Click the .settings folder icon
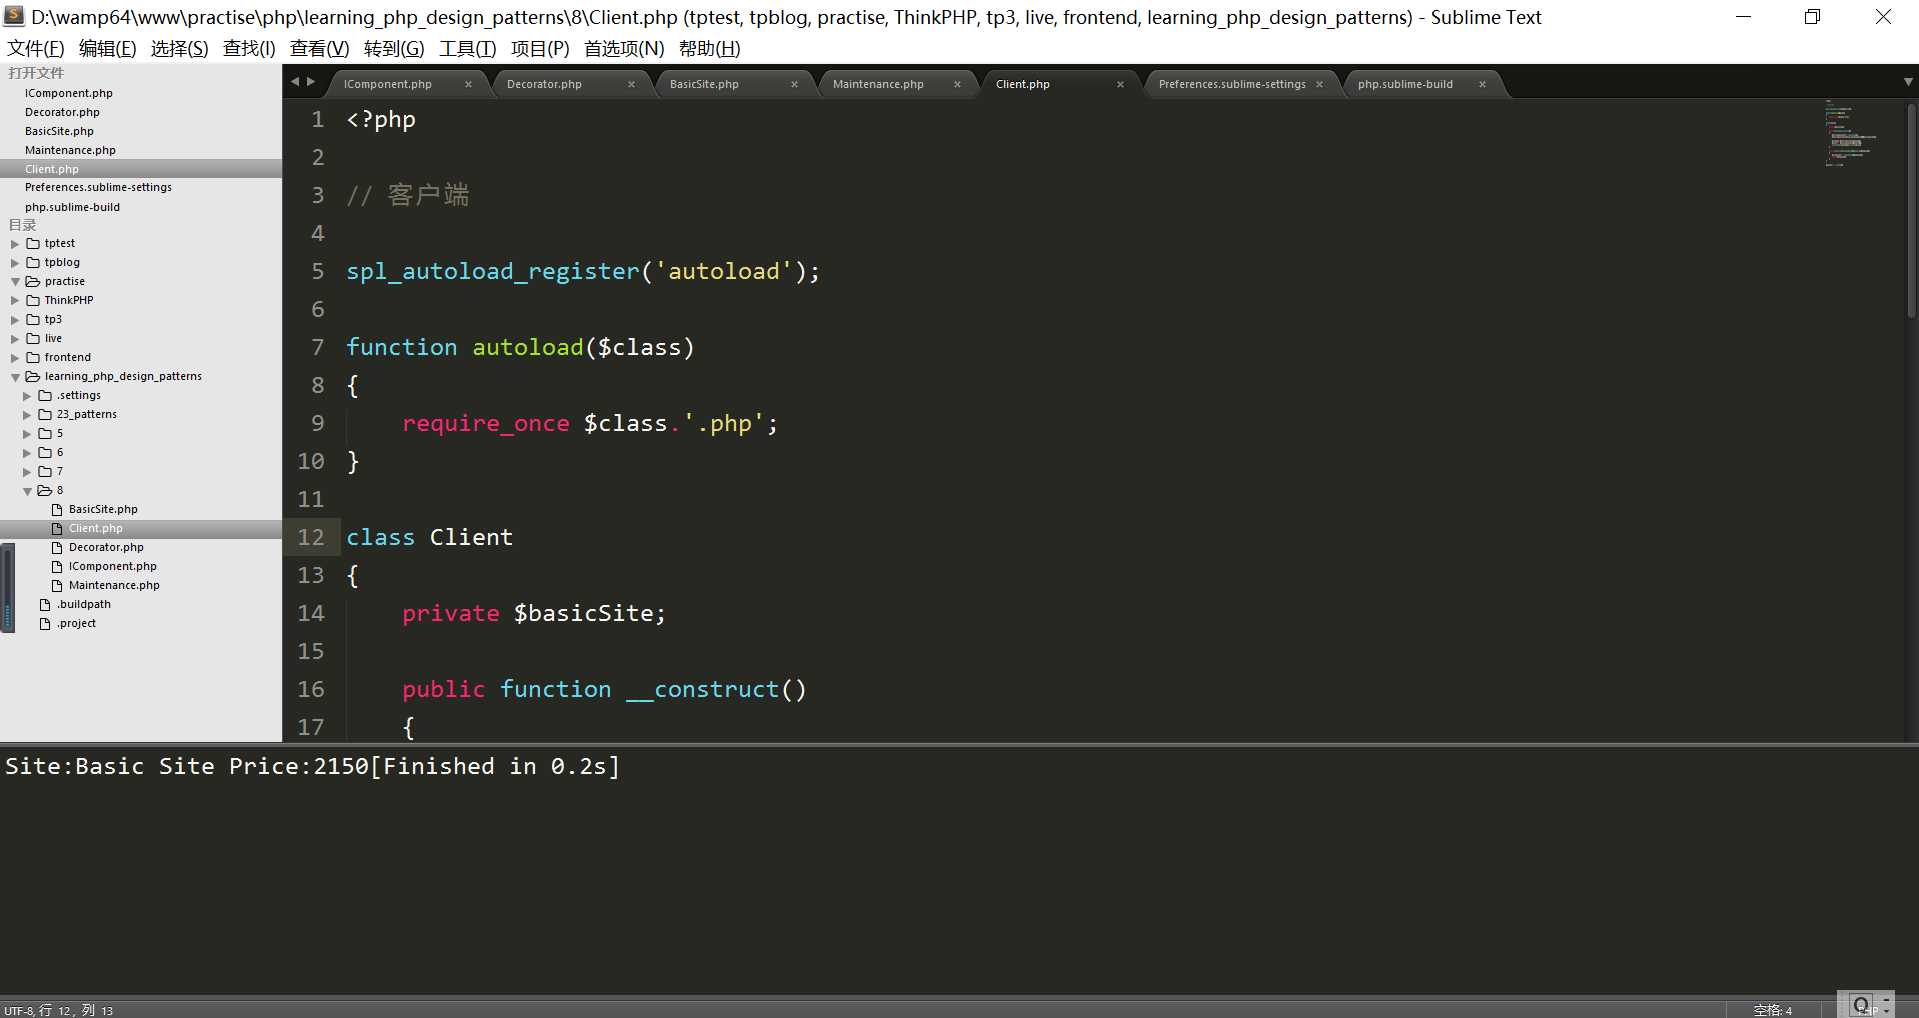Screen dimensions: 1919x1018 click(45, 395)
